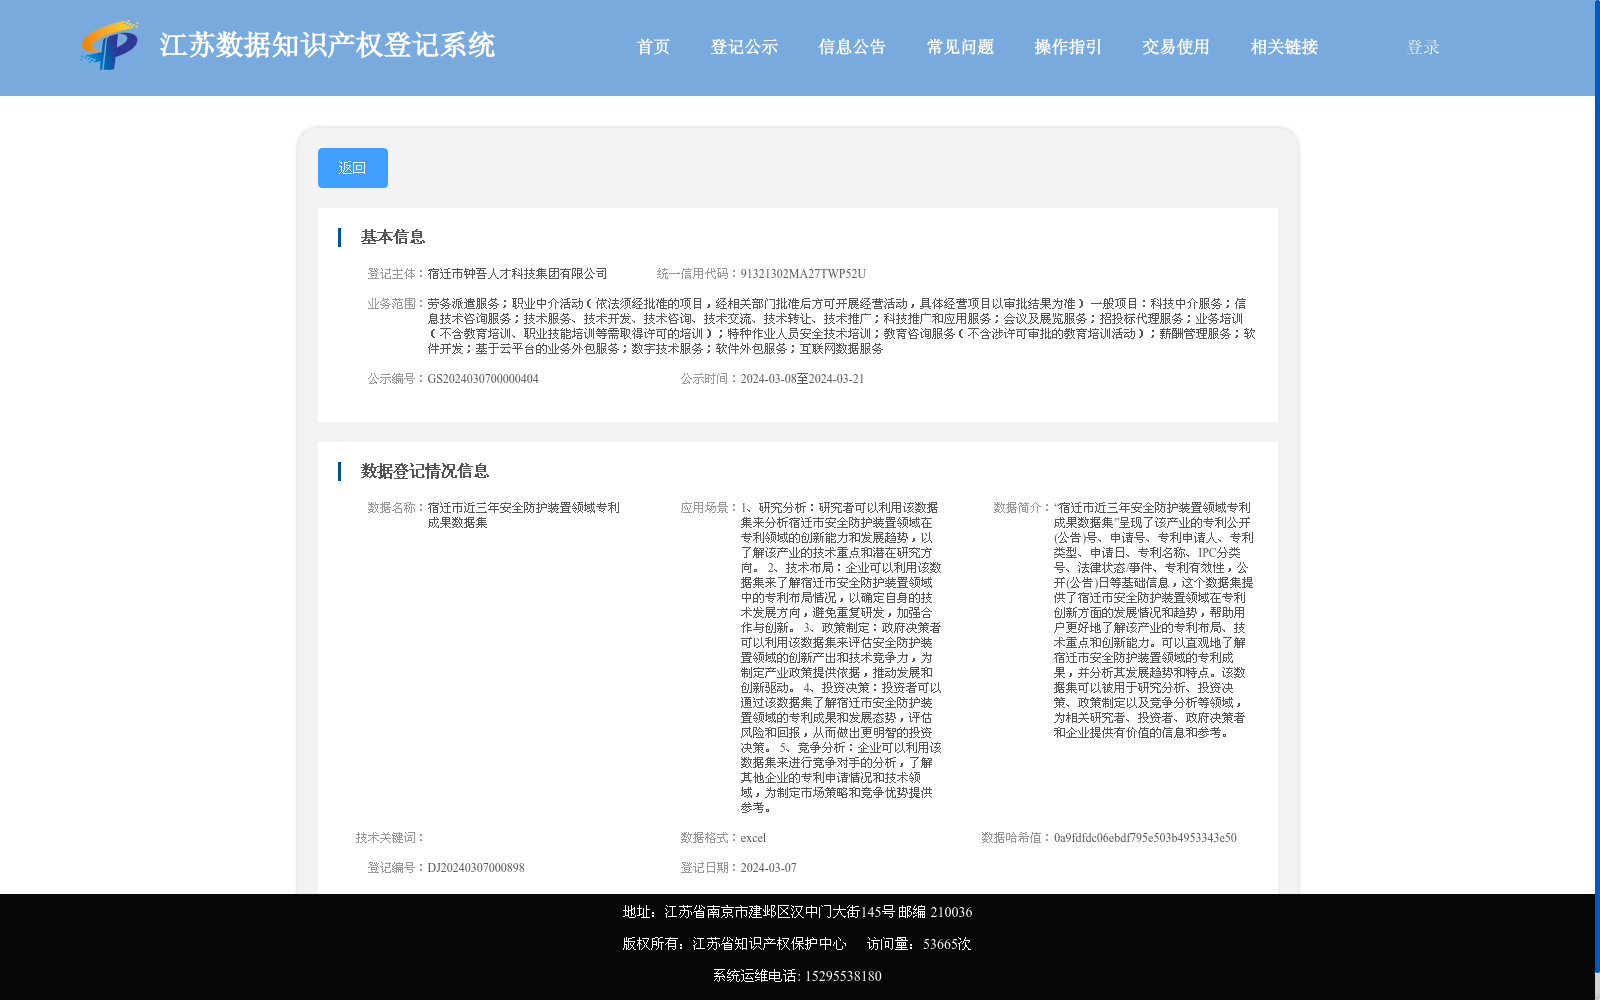Click the 应用场景 label
Screen dimensions: 1600x1000
click(x=709, y=508)
